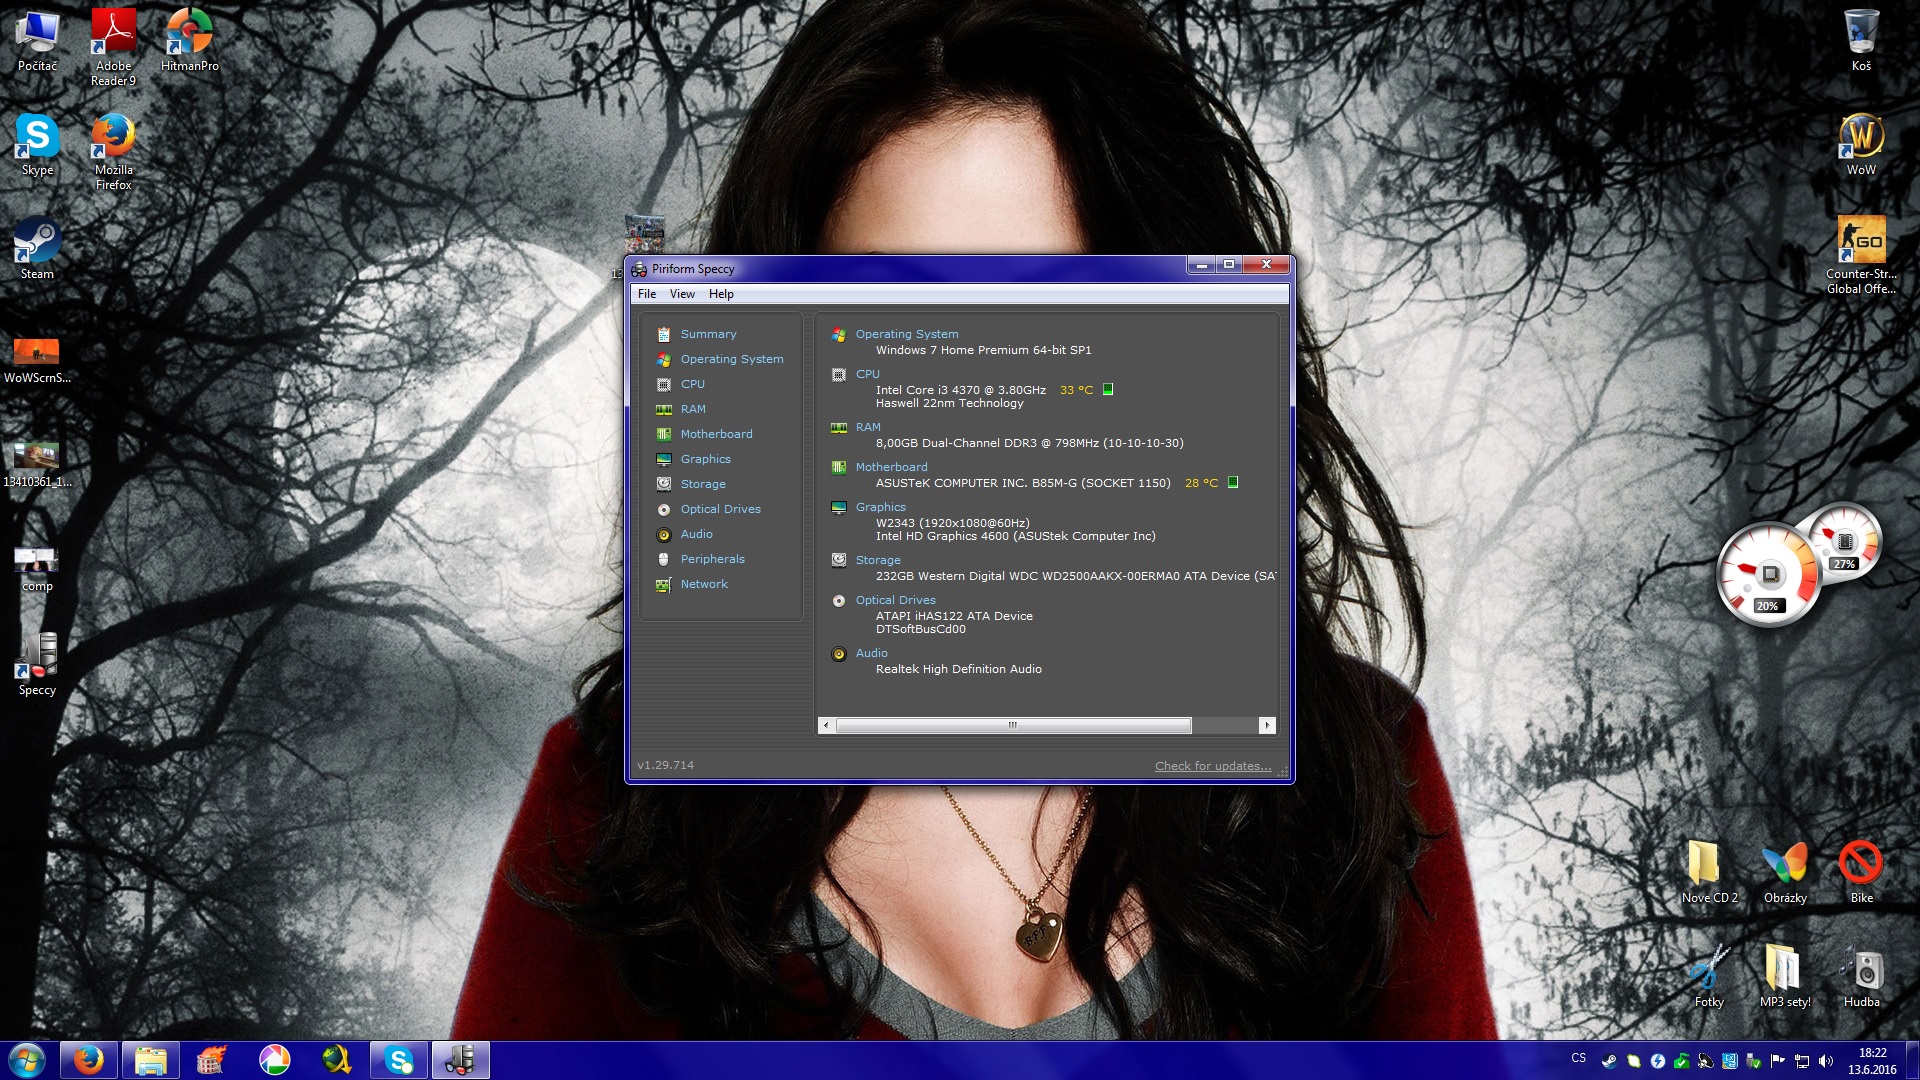Open the Help menu
The width and height of the screenshot is (1920, 1080).
pos(721,294)
